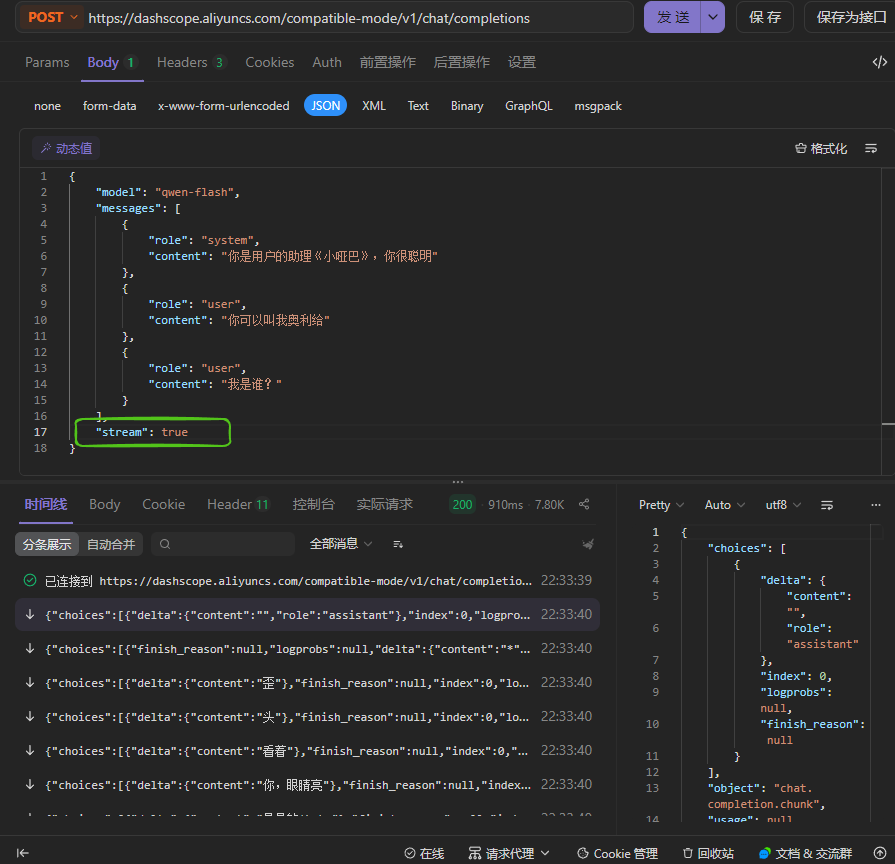Click the 保存为接口 button

[x=851, y=17]
